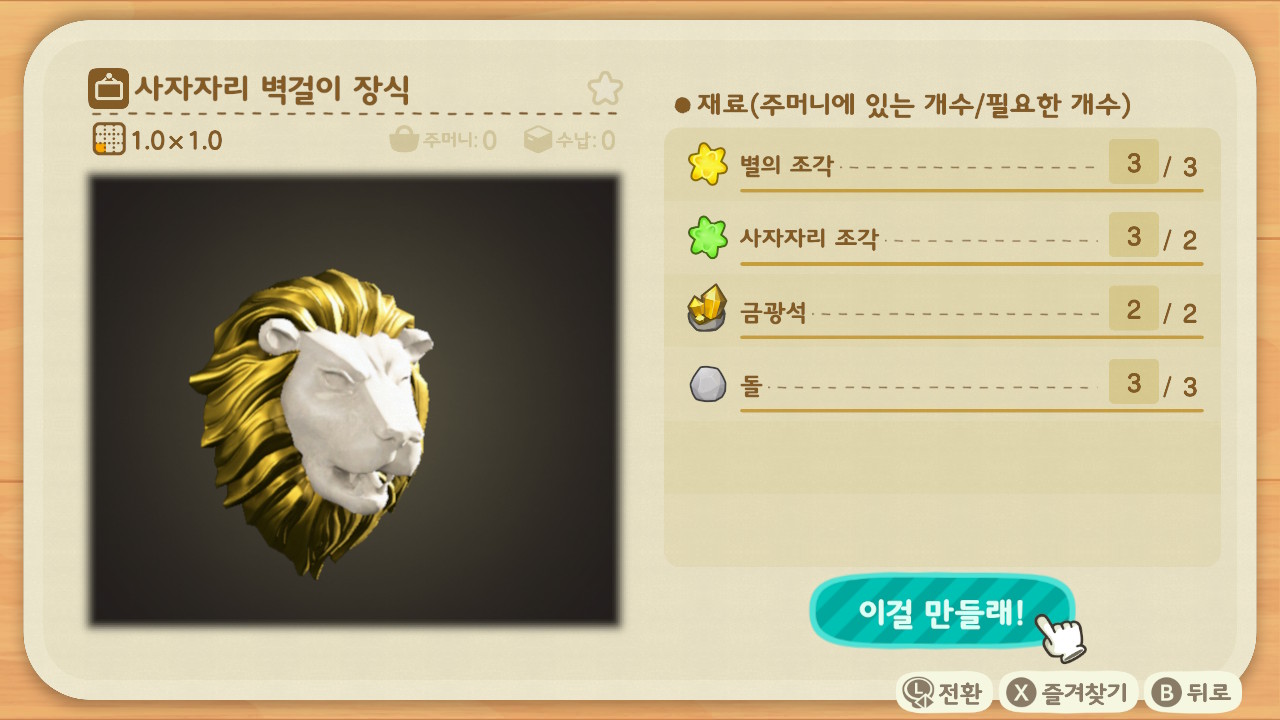Click the B 뒤로 back button
1280x720 pixels.
click(1194, 692)
